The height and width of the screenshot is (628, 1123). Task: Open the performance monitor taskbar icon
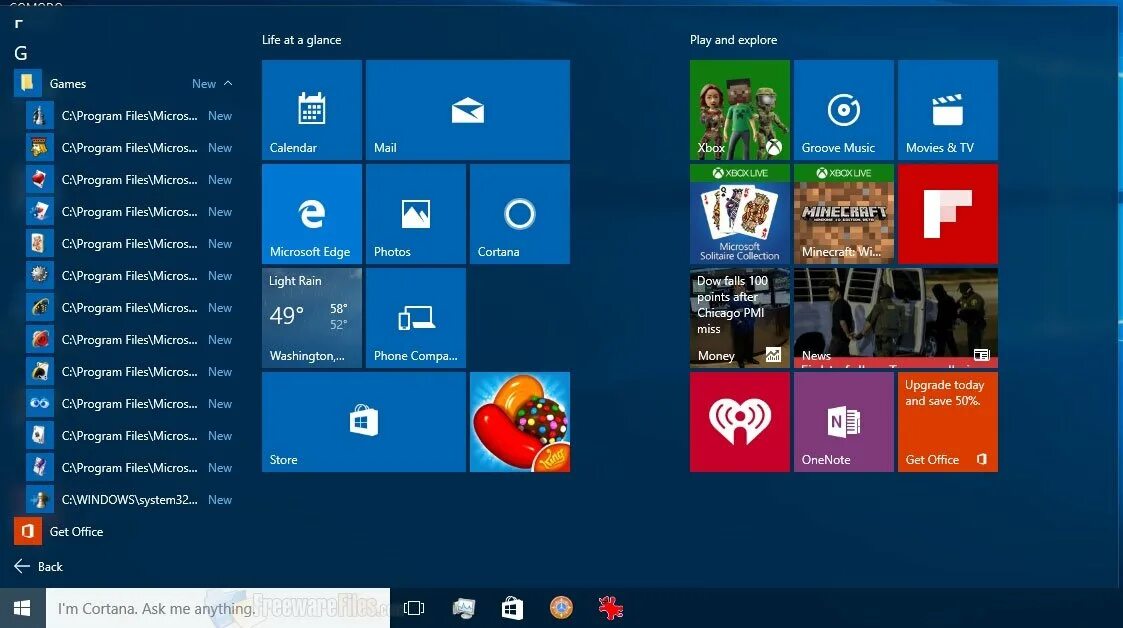pyautogui.click(x=463, y=608)
